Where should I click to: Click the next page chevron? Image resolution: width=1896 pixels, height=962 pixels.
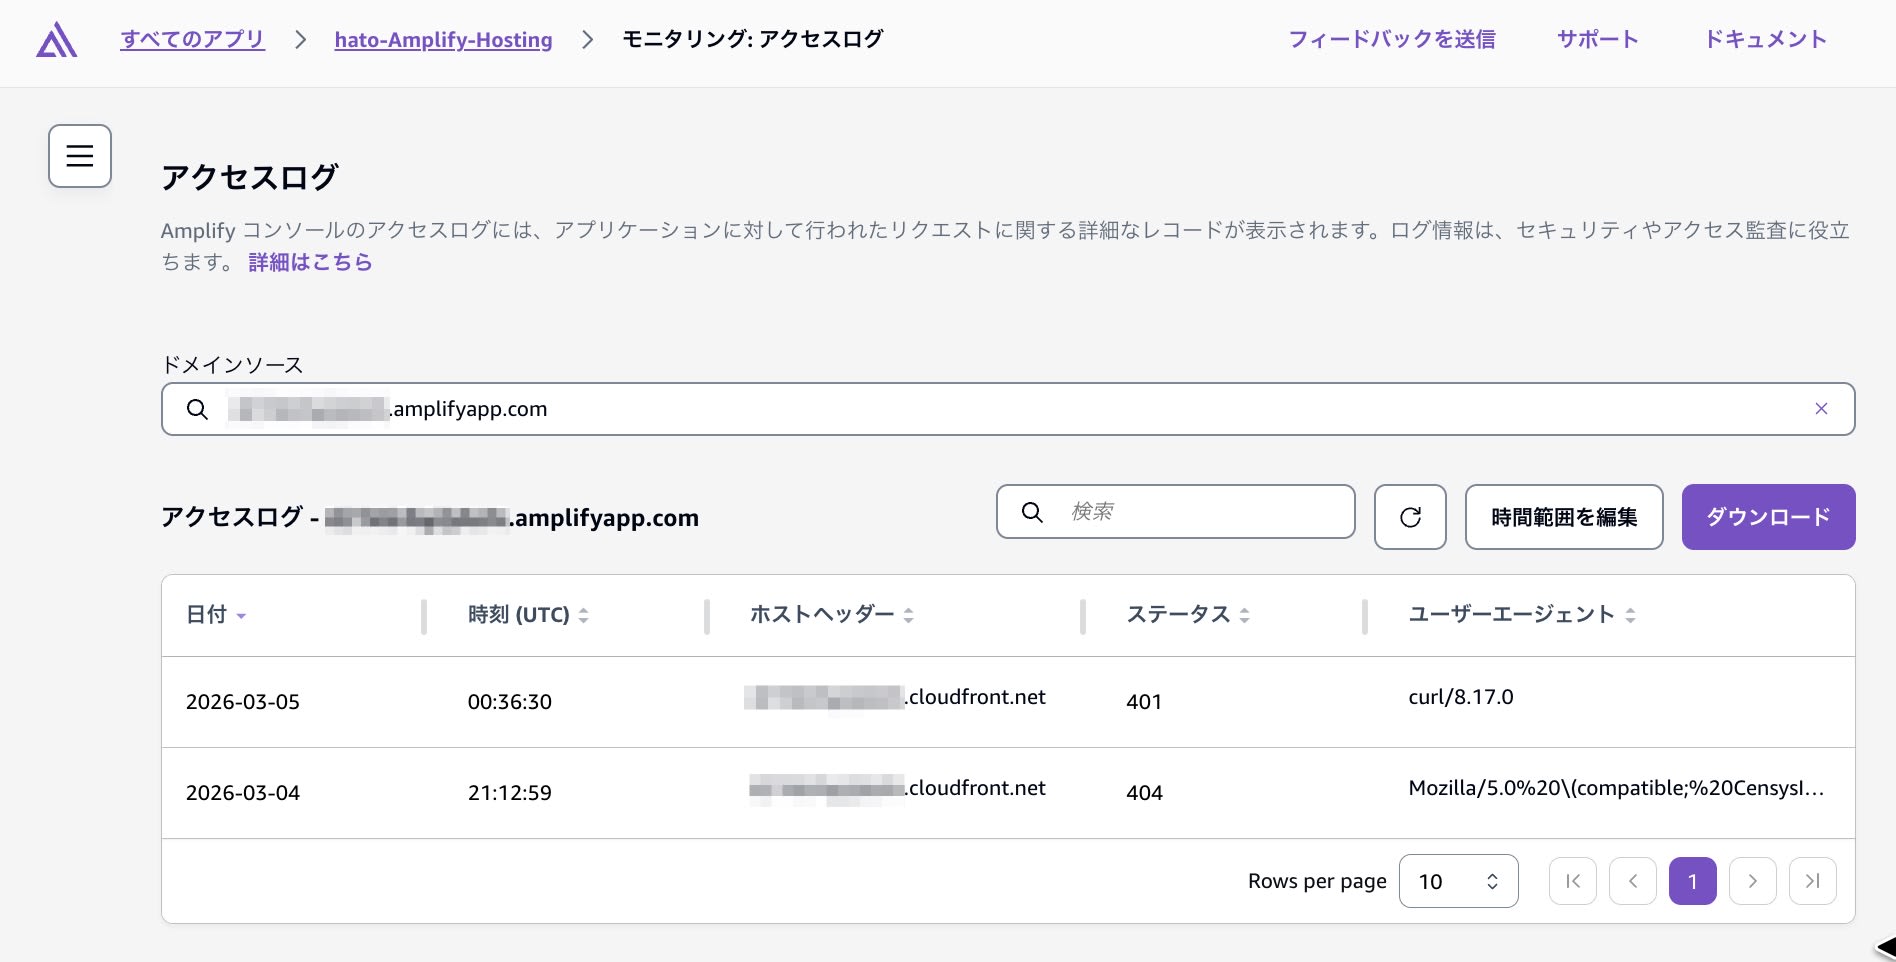(1752, 881)
